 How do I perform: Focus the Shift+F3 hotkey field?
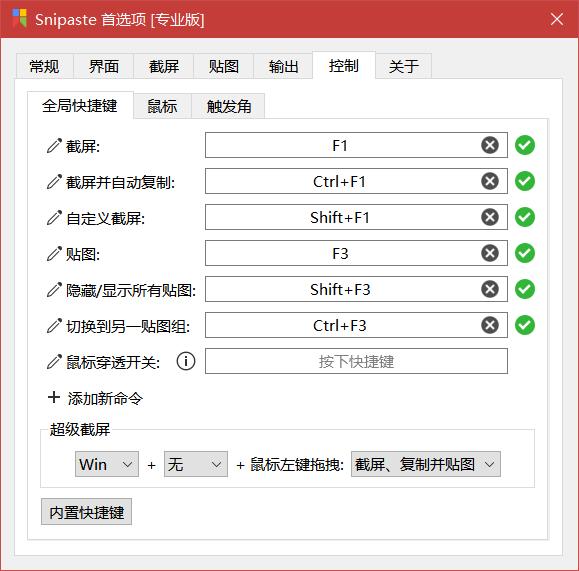click(356, 289)
